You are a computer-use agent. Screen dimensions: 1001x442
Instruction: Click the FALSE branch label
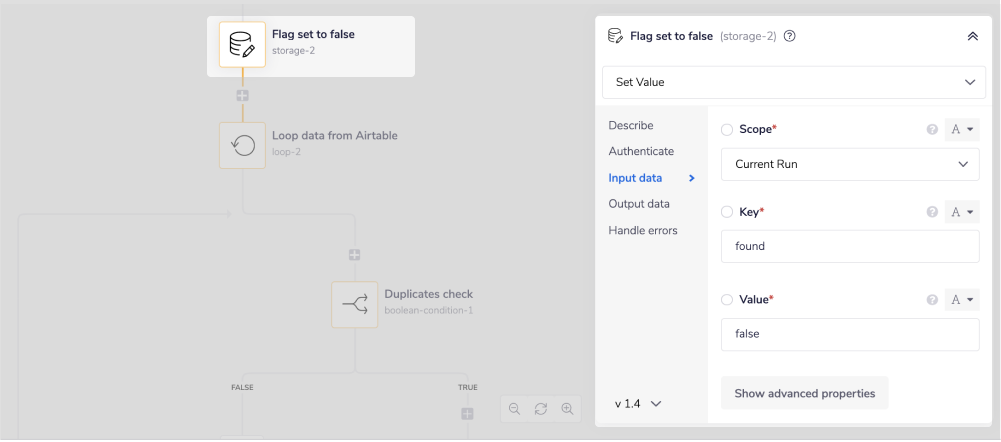242,387
